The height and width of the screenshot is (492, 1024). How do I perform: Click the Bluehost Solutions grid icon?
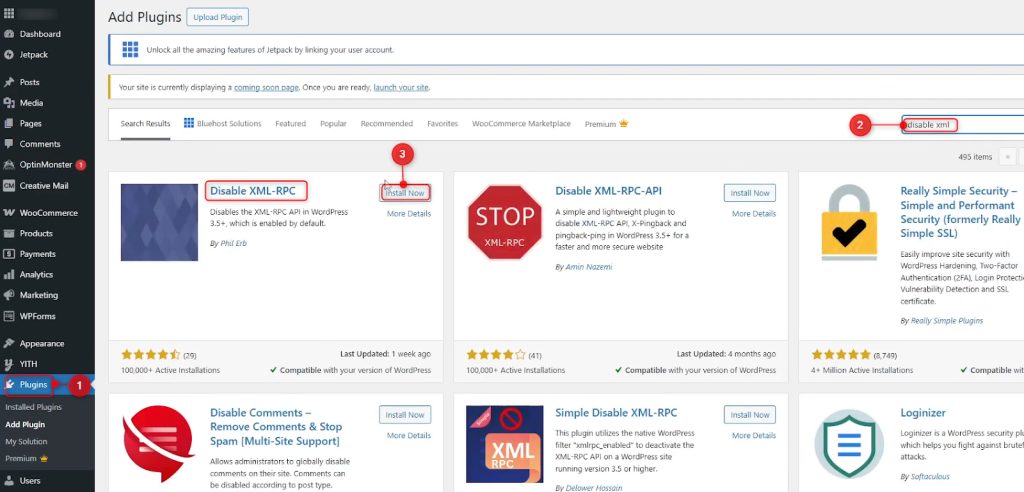click(x=189, y=123)
